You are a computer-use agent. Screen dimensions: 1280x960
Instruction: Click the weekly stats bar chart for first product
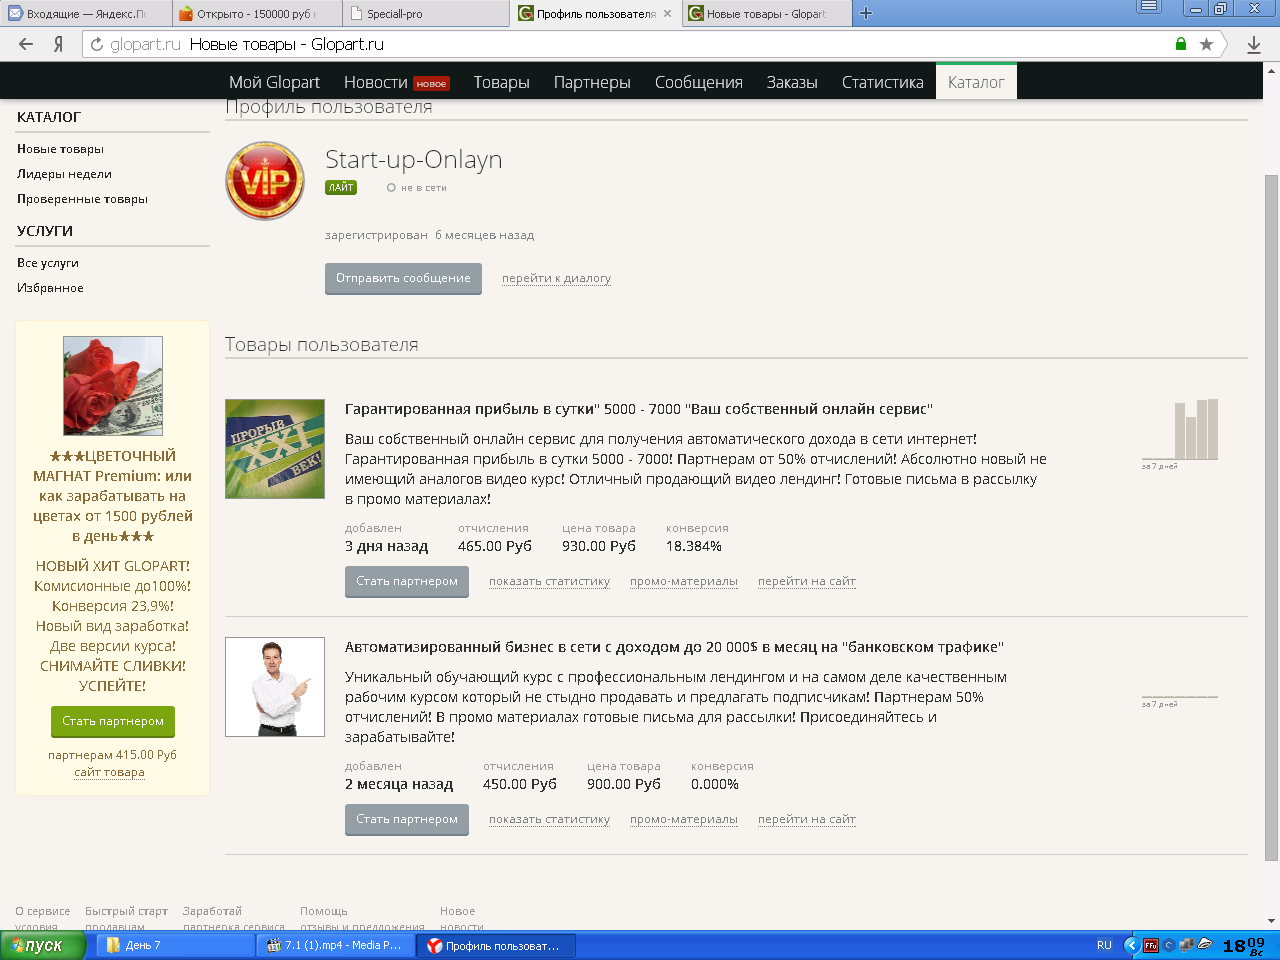[1181, 430]
